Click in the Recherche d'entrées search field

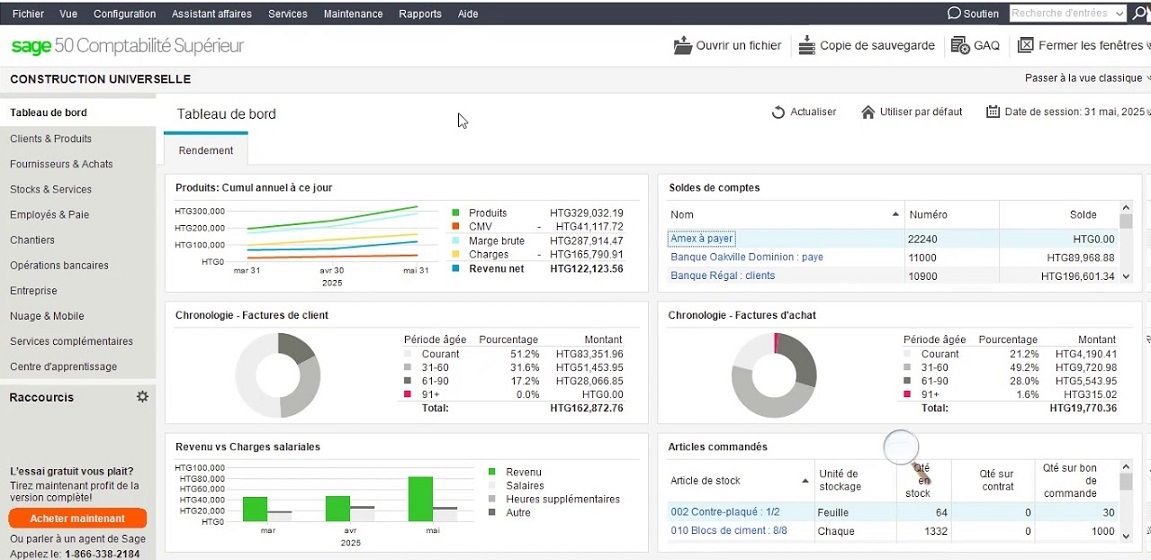(1060, 14)
